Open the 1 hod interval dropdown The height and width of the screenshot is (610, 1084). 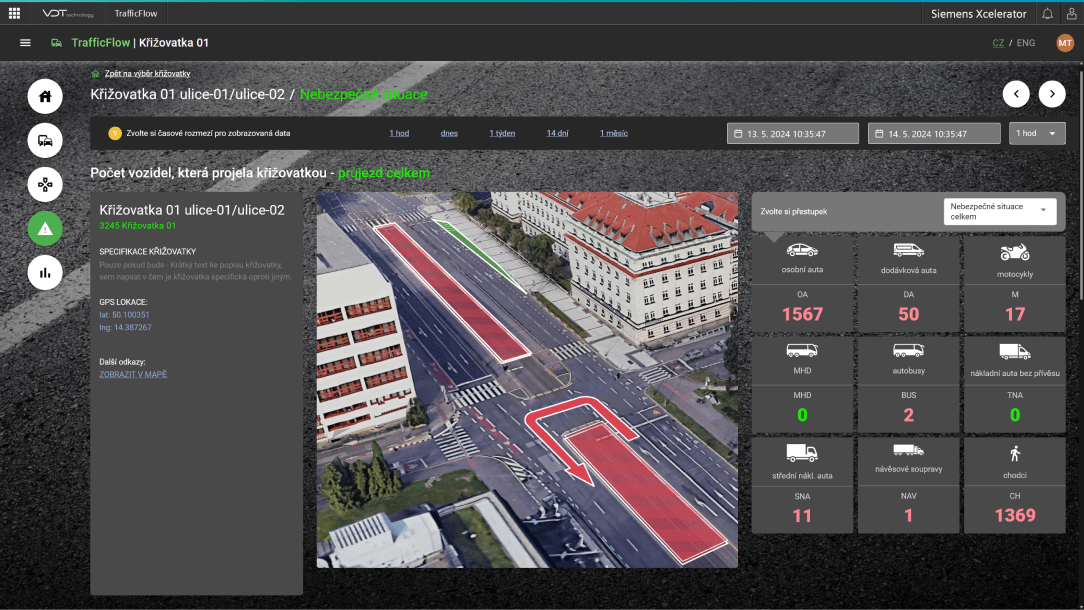pos(1037,133)
